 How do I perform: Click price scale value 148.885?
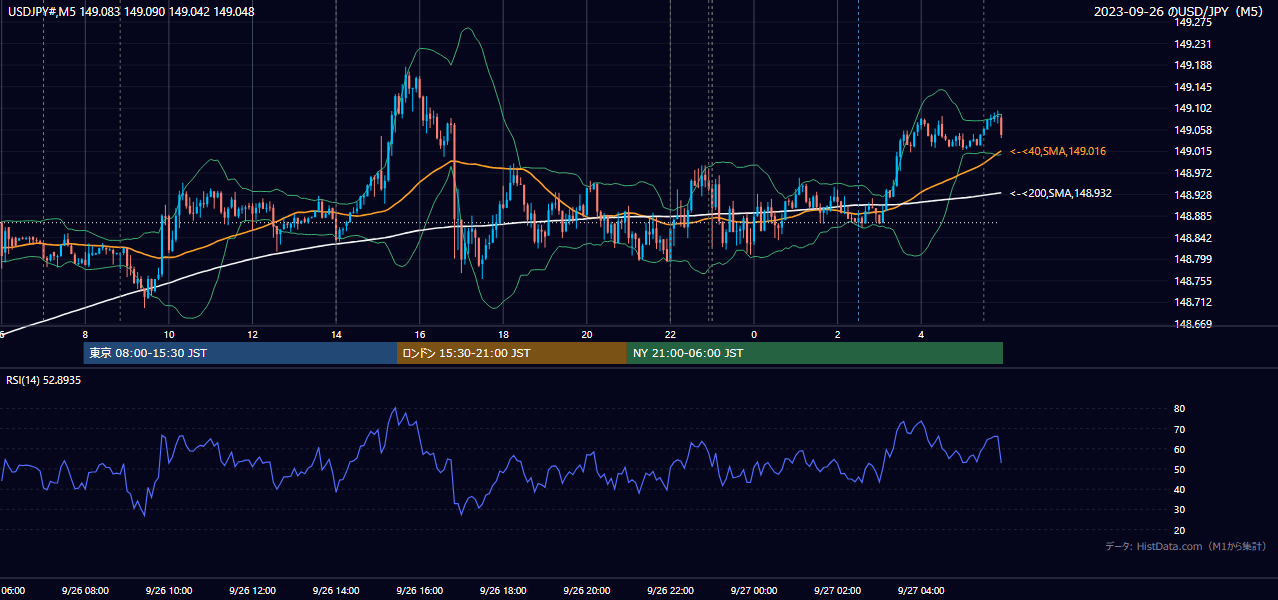pyautogui.click(x=1194, y=216)
